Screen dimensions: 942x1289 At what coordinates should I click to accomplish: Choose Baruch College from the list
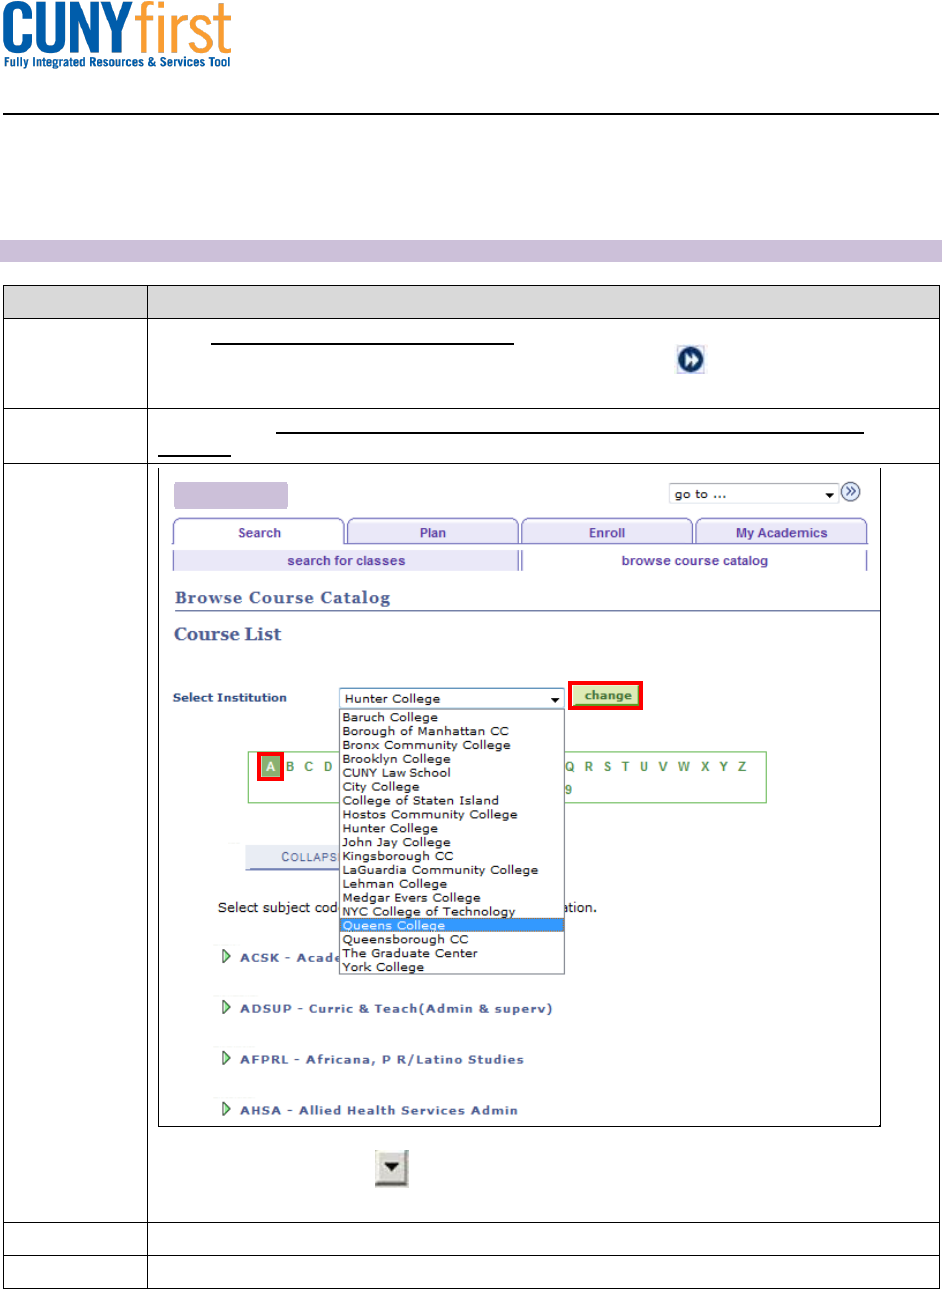coord(452,717)
